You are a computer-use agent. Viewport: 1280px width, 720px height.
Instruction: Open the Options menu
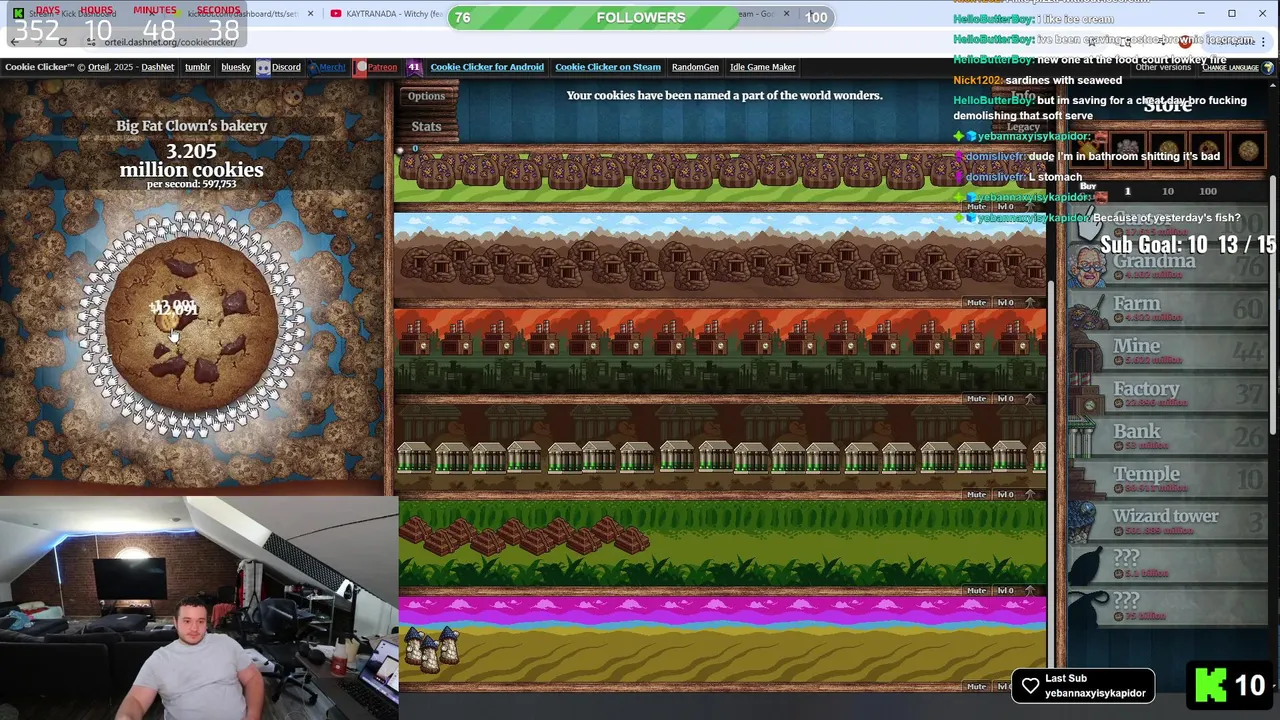426,96
